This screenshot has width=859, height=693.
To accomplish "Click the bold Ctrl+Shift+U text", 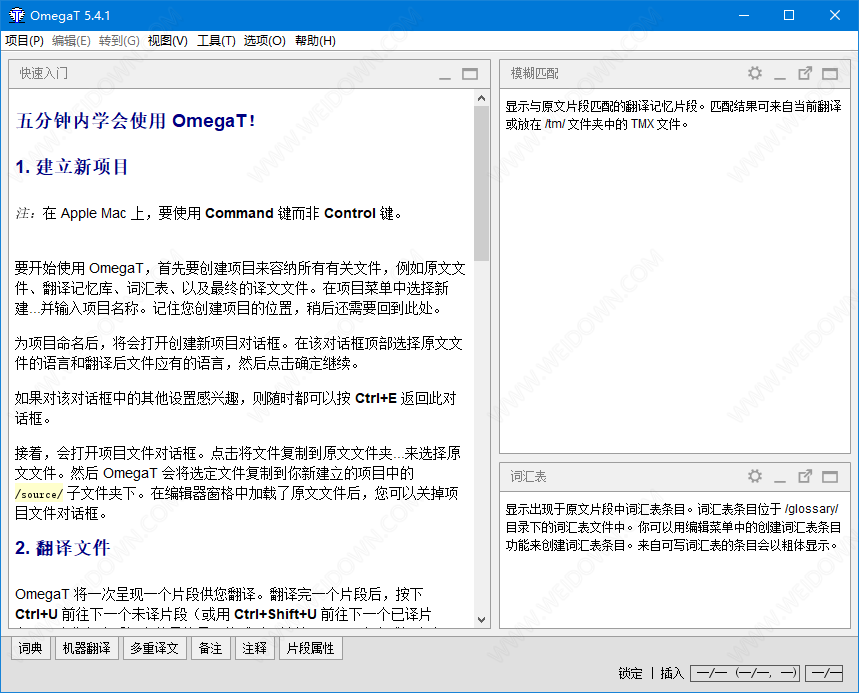I will pyautogui.click(x=276, y=614).
